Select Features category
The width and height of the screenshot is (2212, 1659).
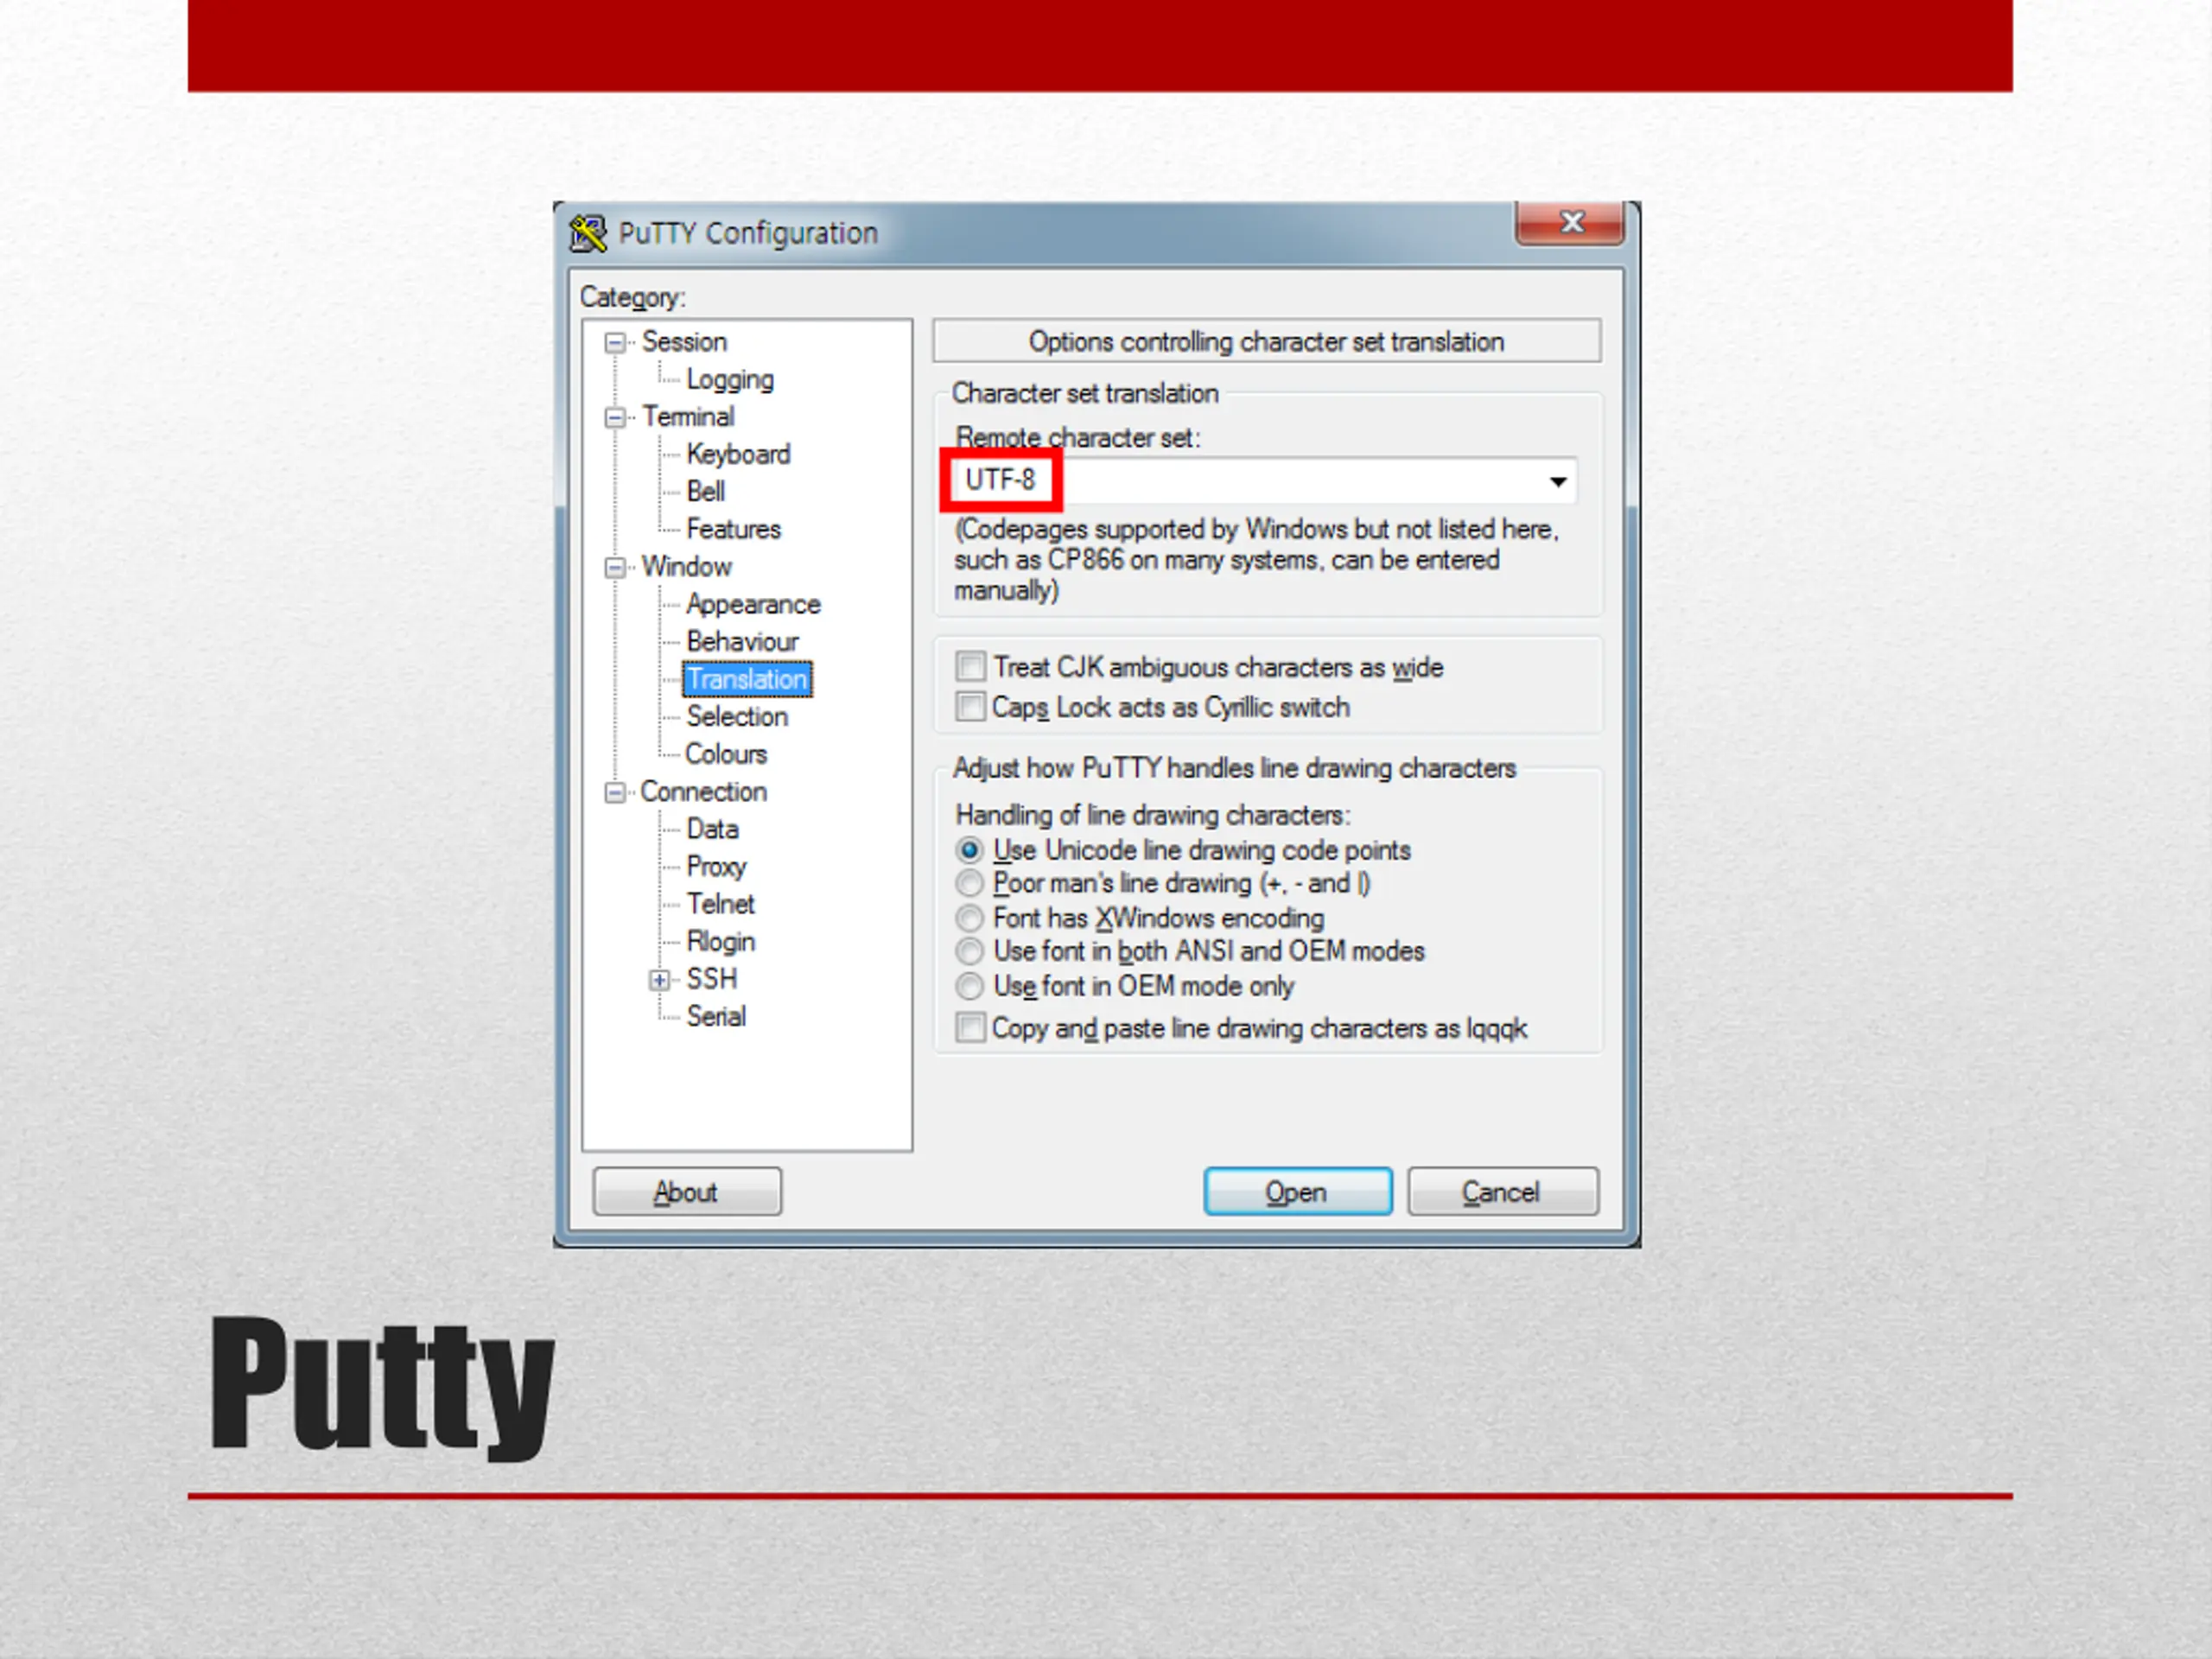coord(733,529)
